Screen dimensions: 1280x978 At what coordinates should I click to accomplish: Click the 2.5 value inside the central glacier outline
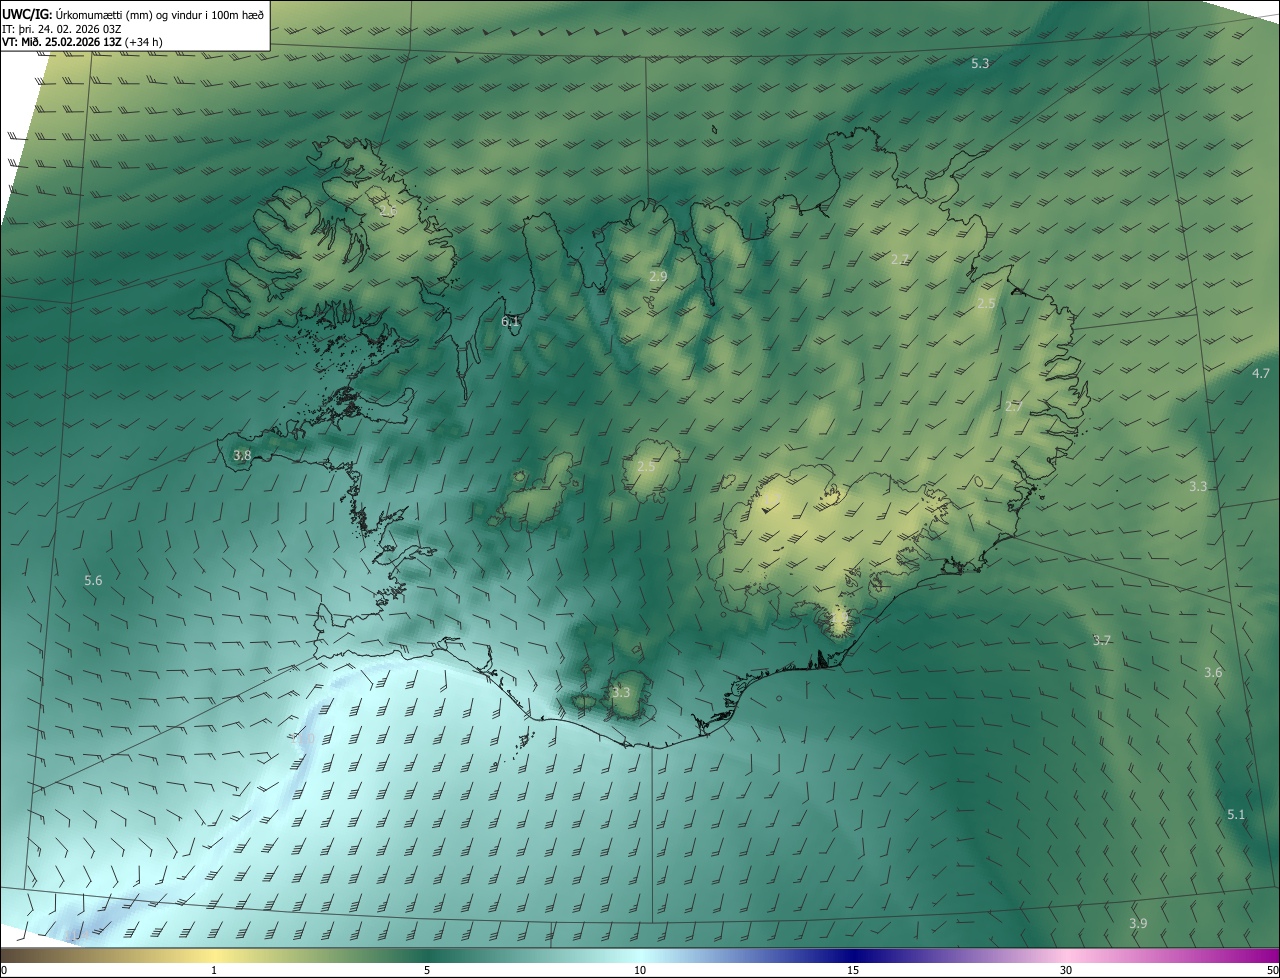646,466
